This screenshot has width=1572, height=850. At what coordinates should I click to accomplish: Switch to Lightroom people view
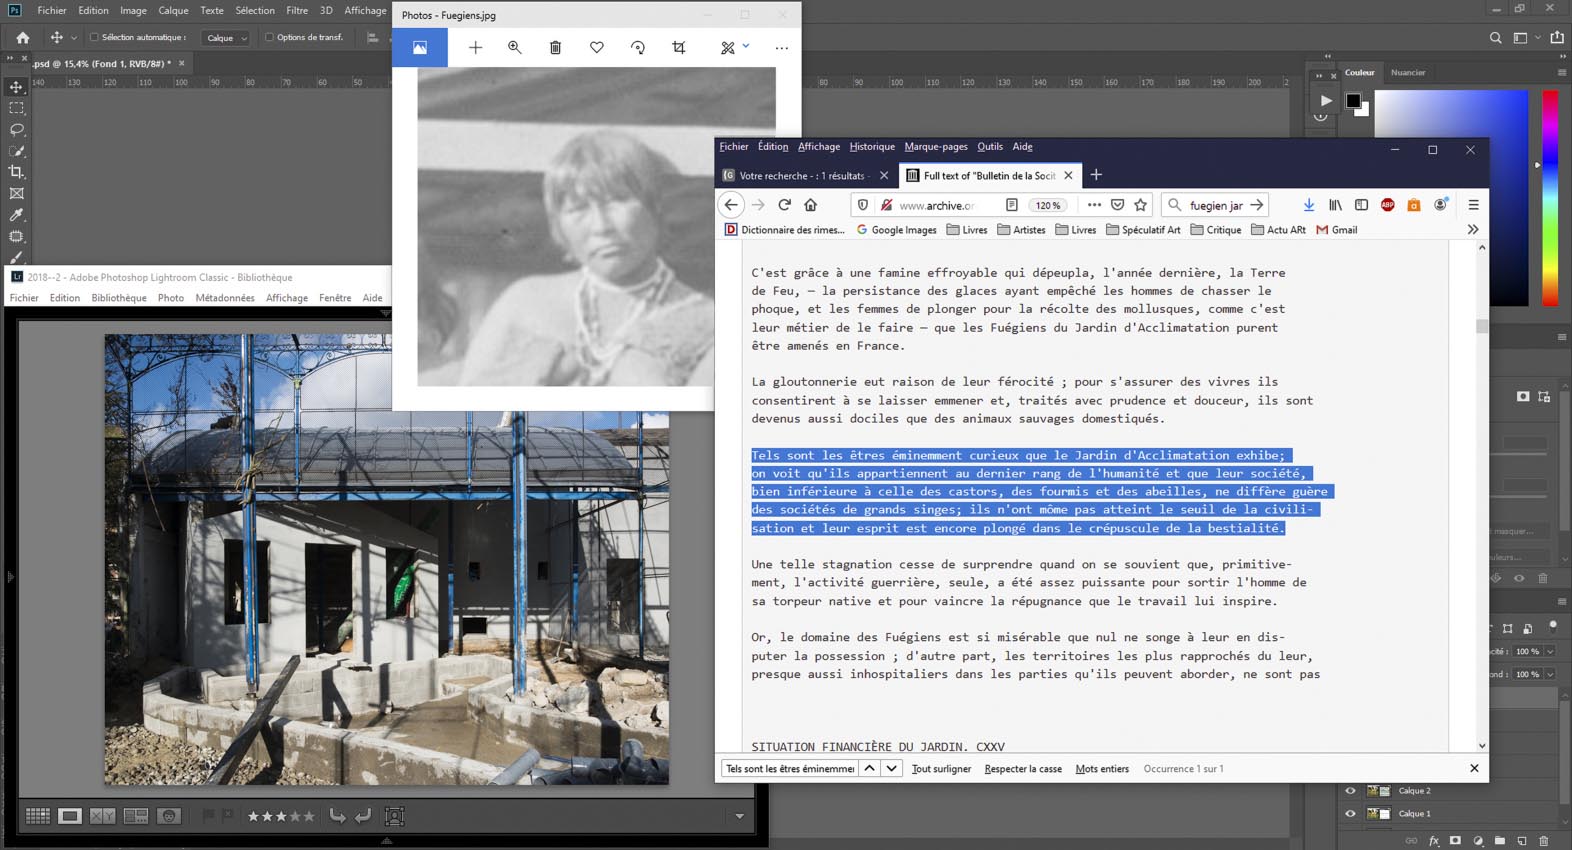tap(169, 816)
